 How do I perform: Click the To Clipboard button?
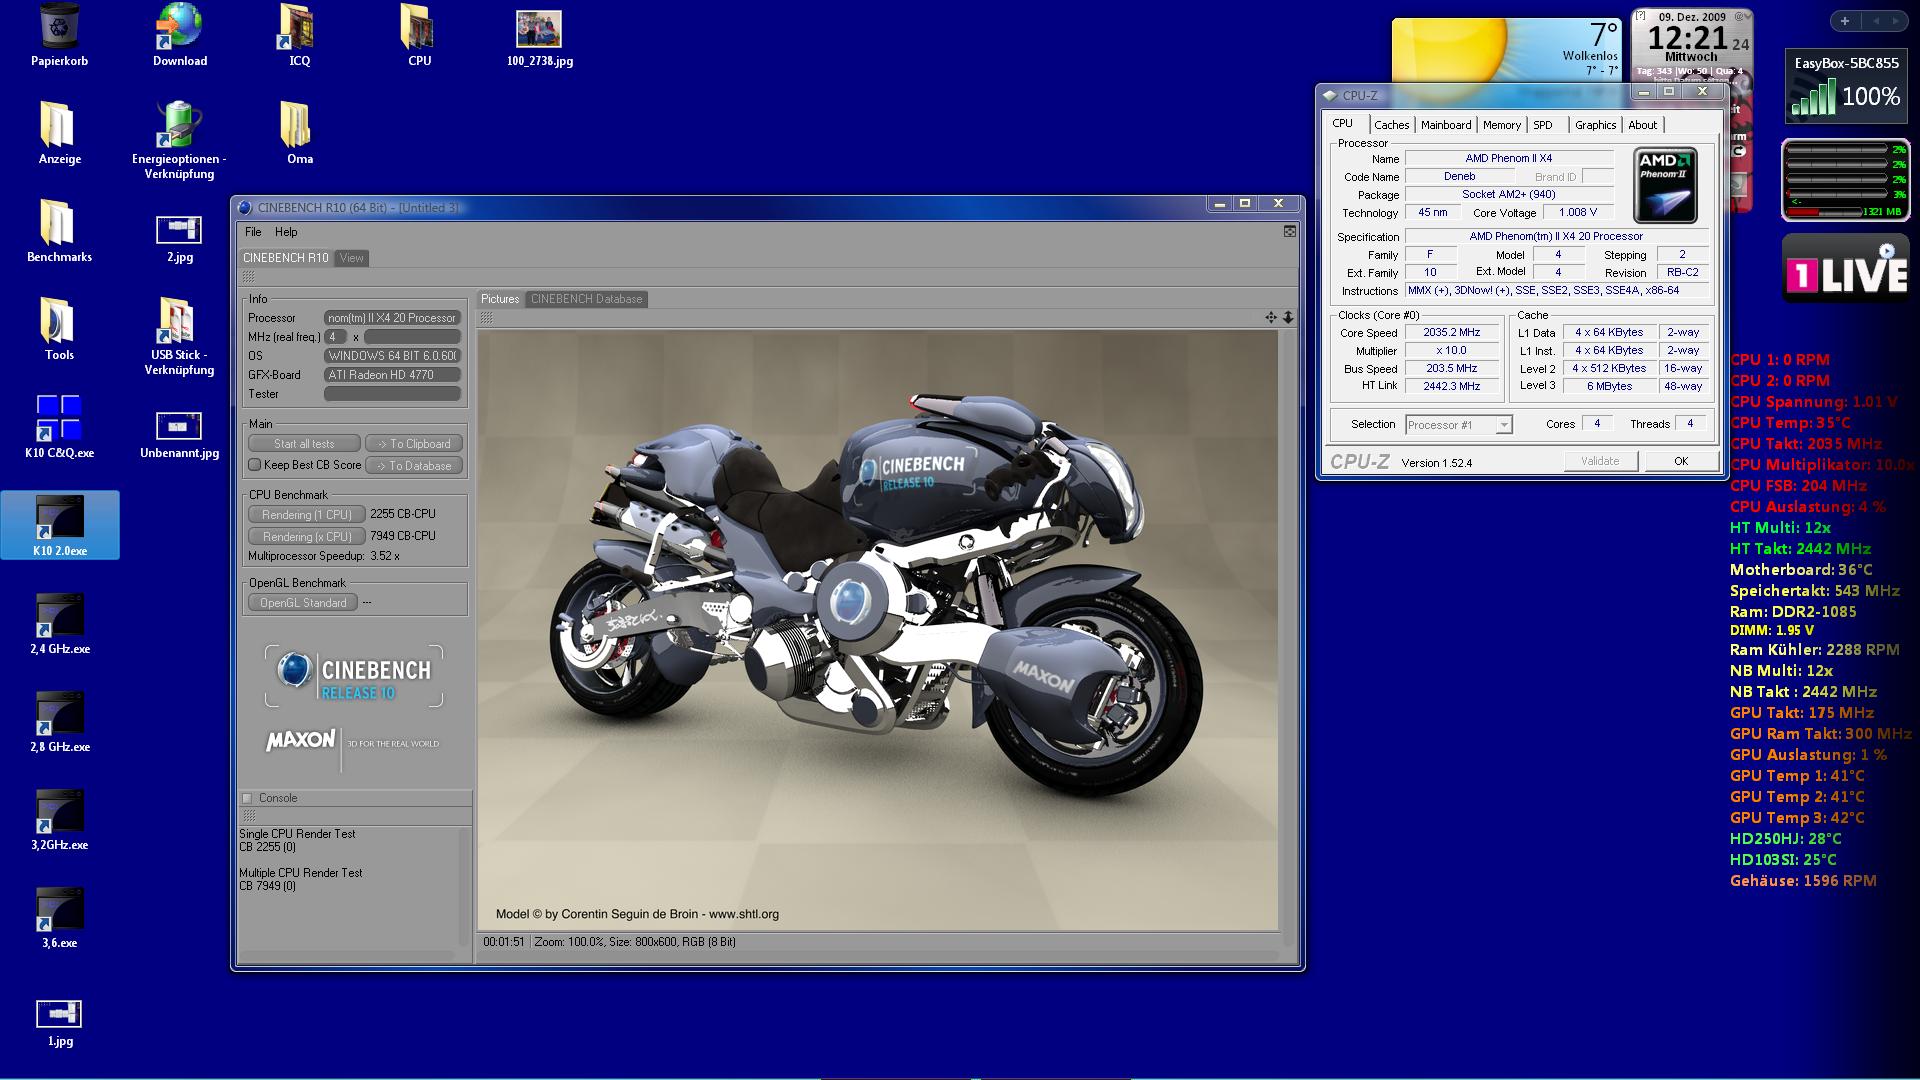point(414,444)
